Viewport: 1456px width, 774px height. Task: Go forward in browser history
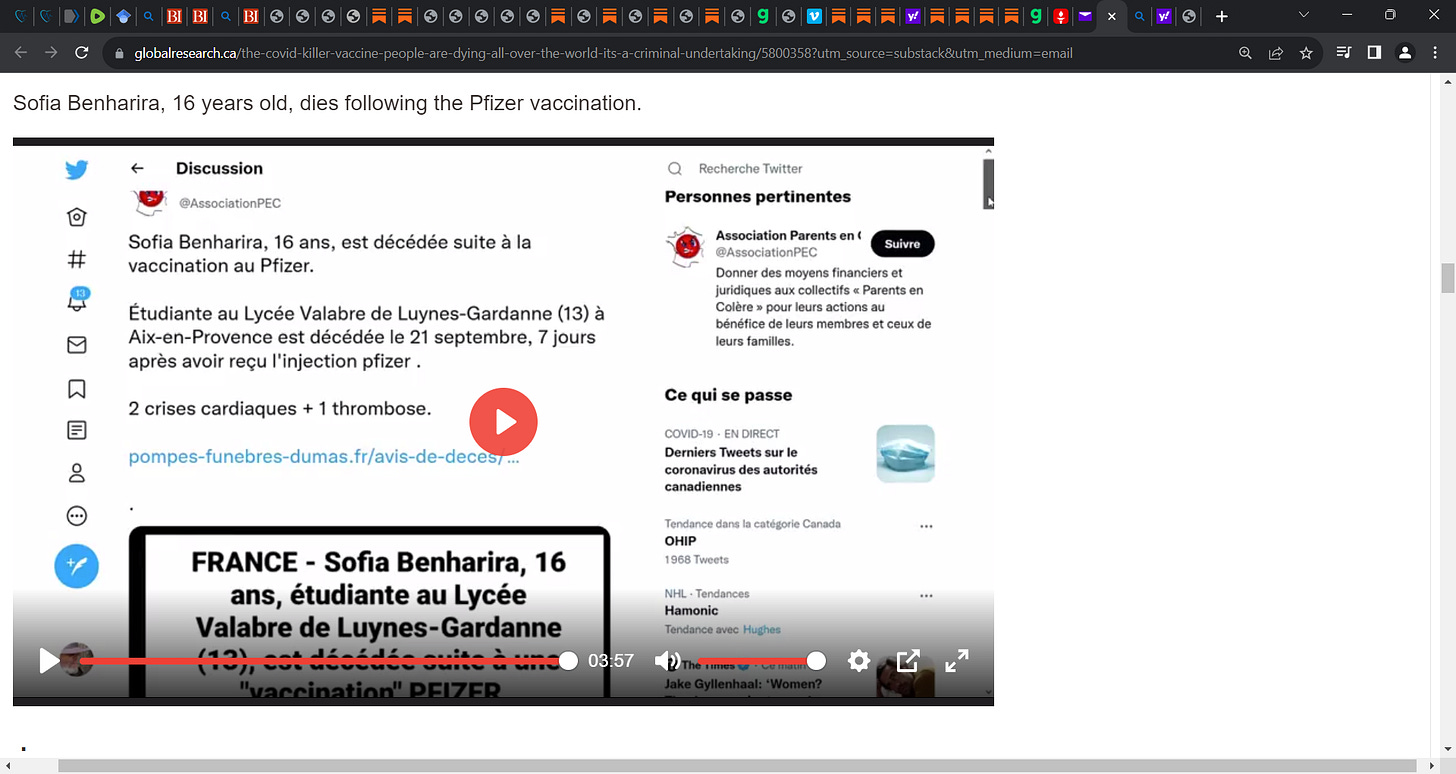click(x=51, y=53)
